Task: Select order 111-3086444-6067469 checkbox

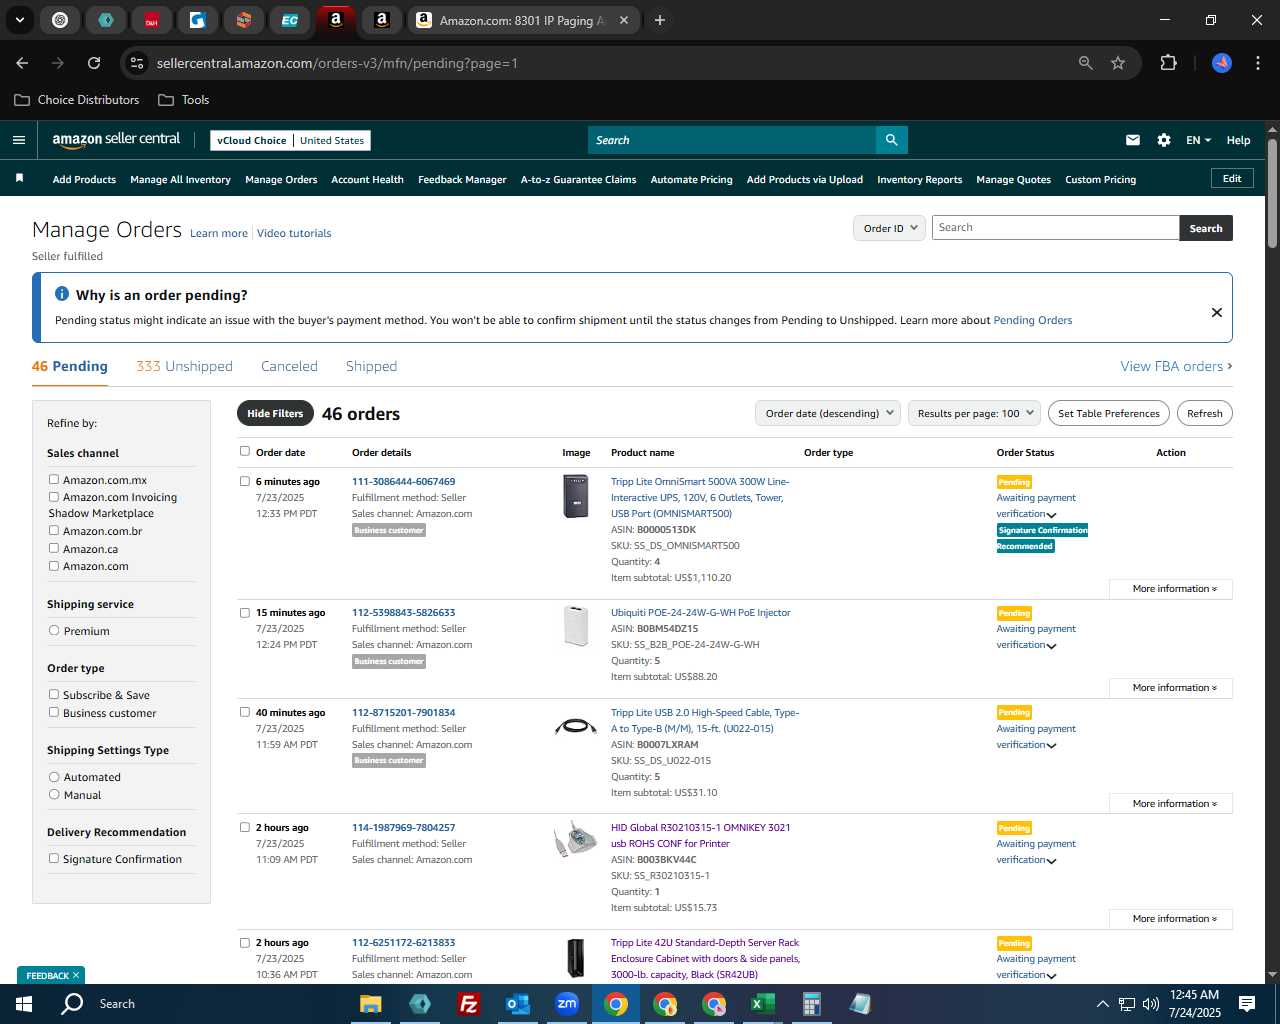Action: pyautogui.click(x=245, y=482)
